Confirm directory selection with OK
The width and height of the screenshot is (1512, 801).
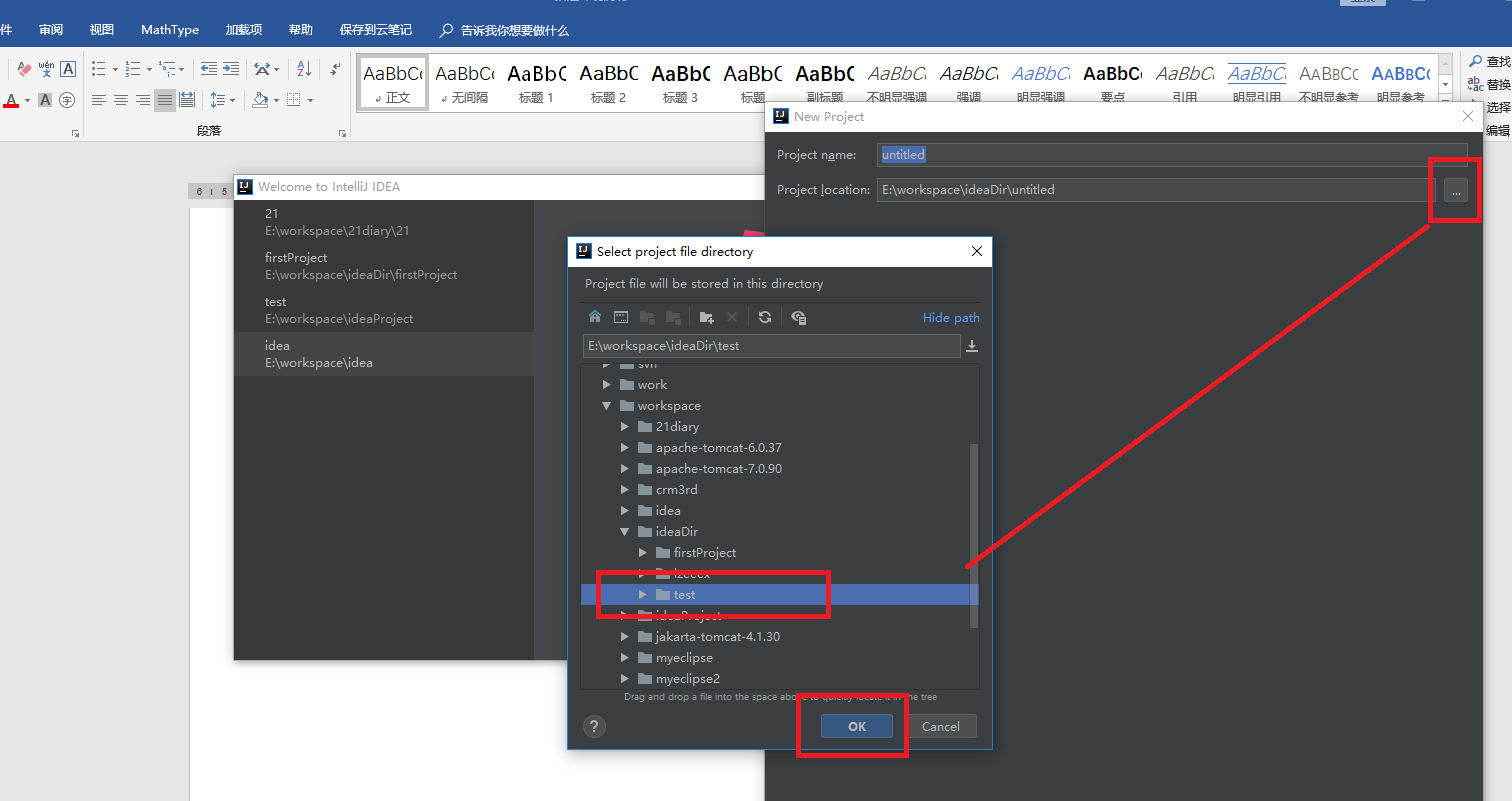(x=857, y=727)
